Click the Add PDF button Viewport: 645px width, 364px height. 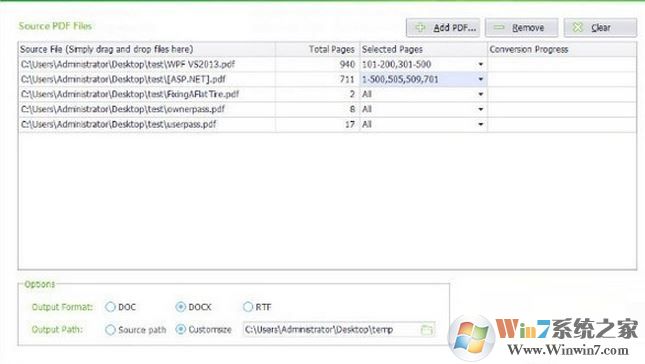pos(443,28)
